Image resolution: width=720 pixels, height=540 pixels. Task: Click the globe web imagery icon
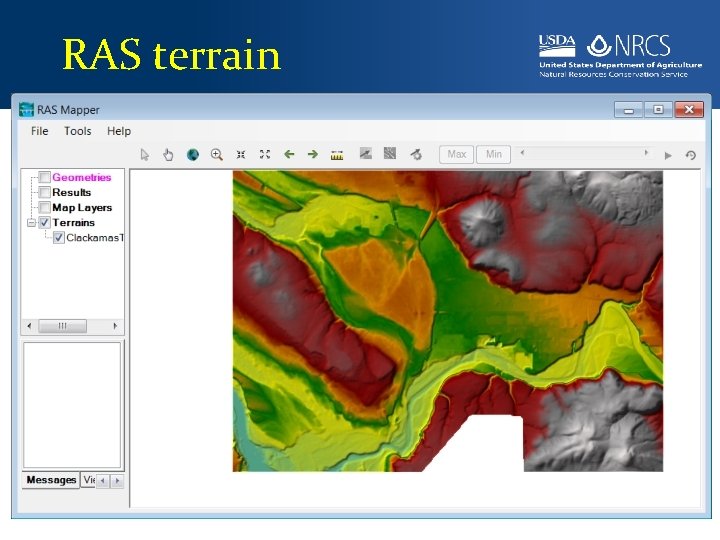tap(193, 155)
